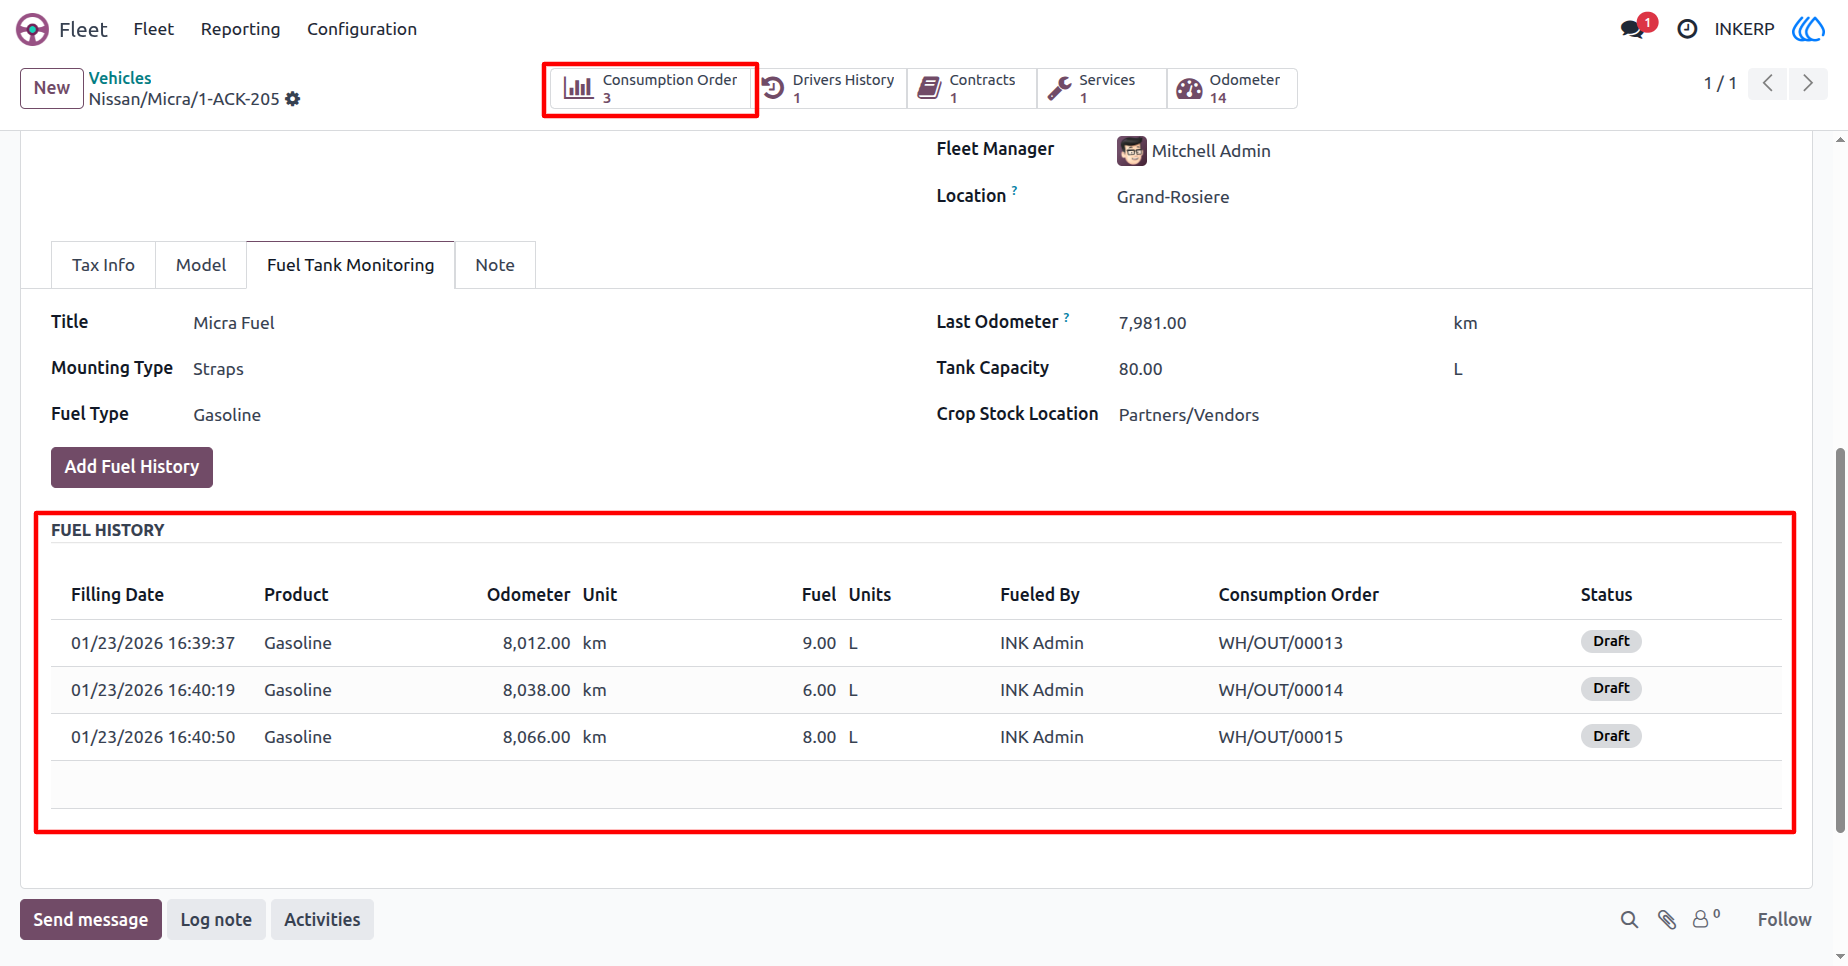
Task: Click the gear icon next to Nissan/Micra/1-ACK-205
Action: (x=293, y=99)
